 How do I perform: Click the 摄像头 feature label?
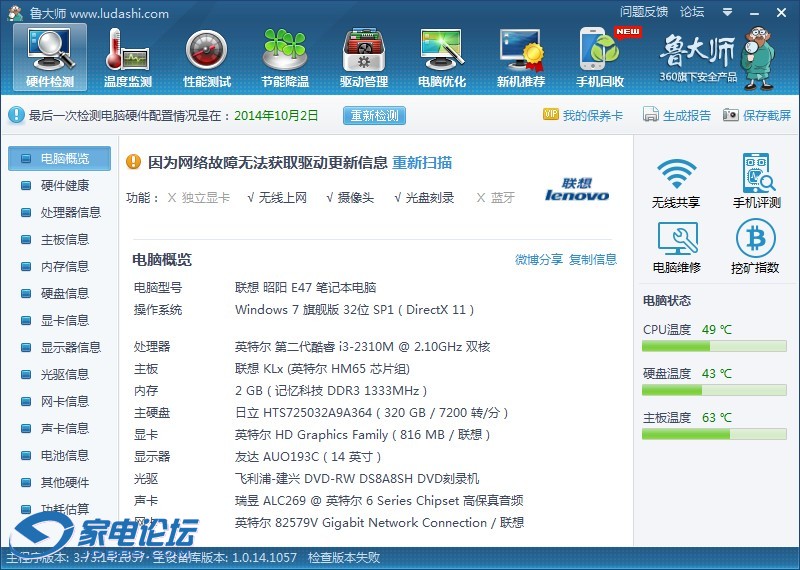pos(356,197)
